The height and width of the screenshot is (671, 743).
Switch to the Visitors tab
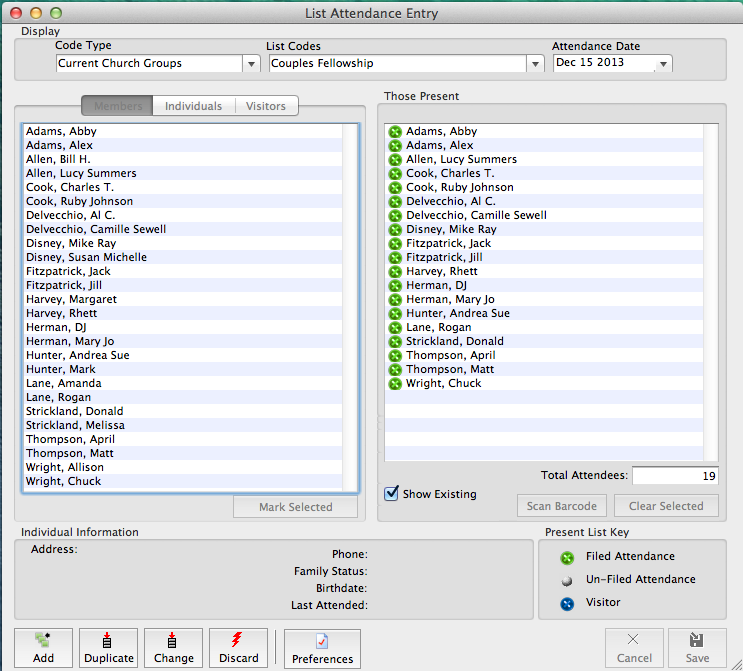pos(266,106)
